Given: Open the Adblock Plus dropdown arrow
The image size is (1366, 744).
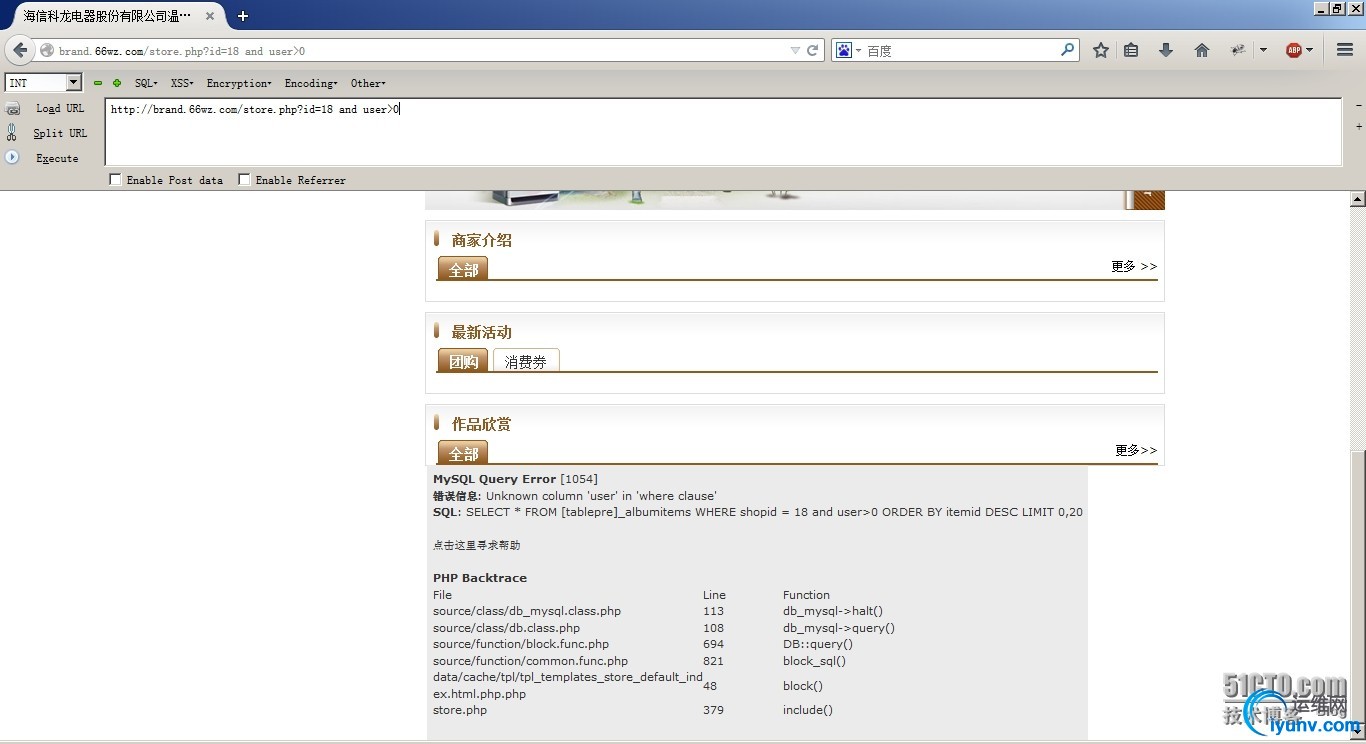Looking at the screenshot, I should (1309, 50).
